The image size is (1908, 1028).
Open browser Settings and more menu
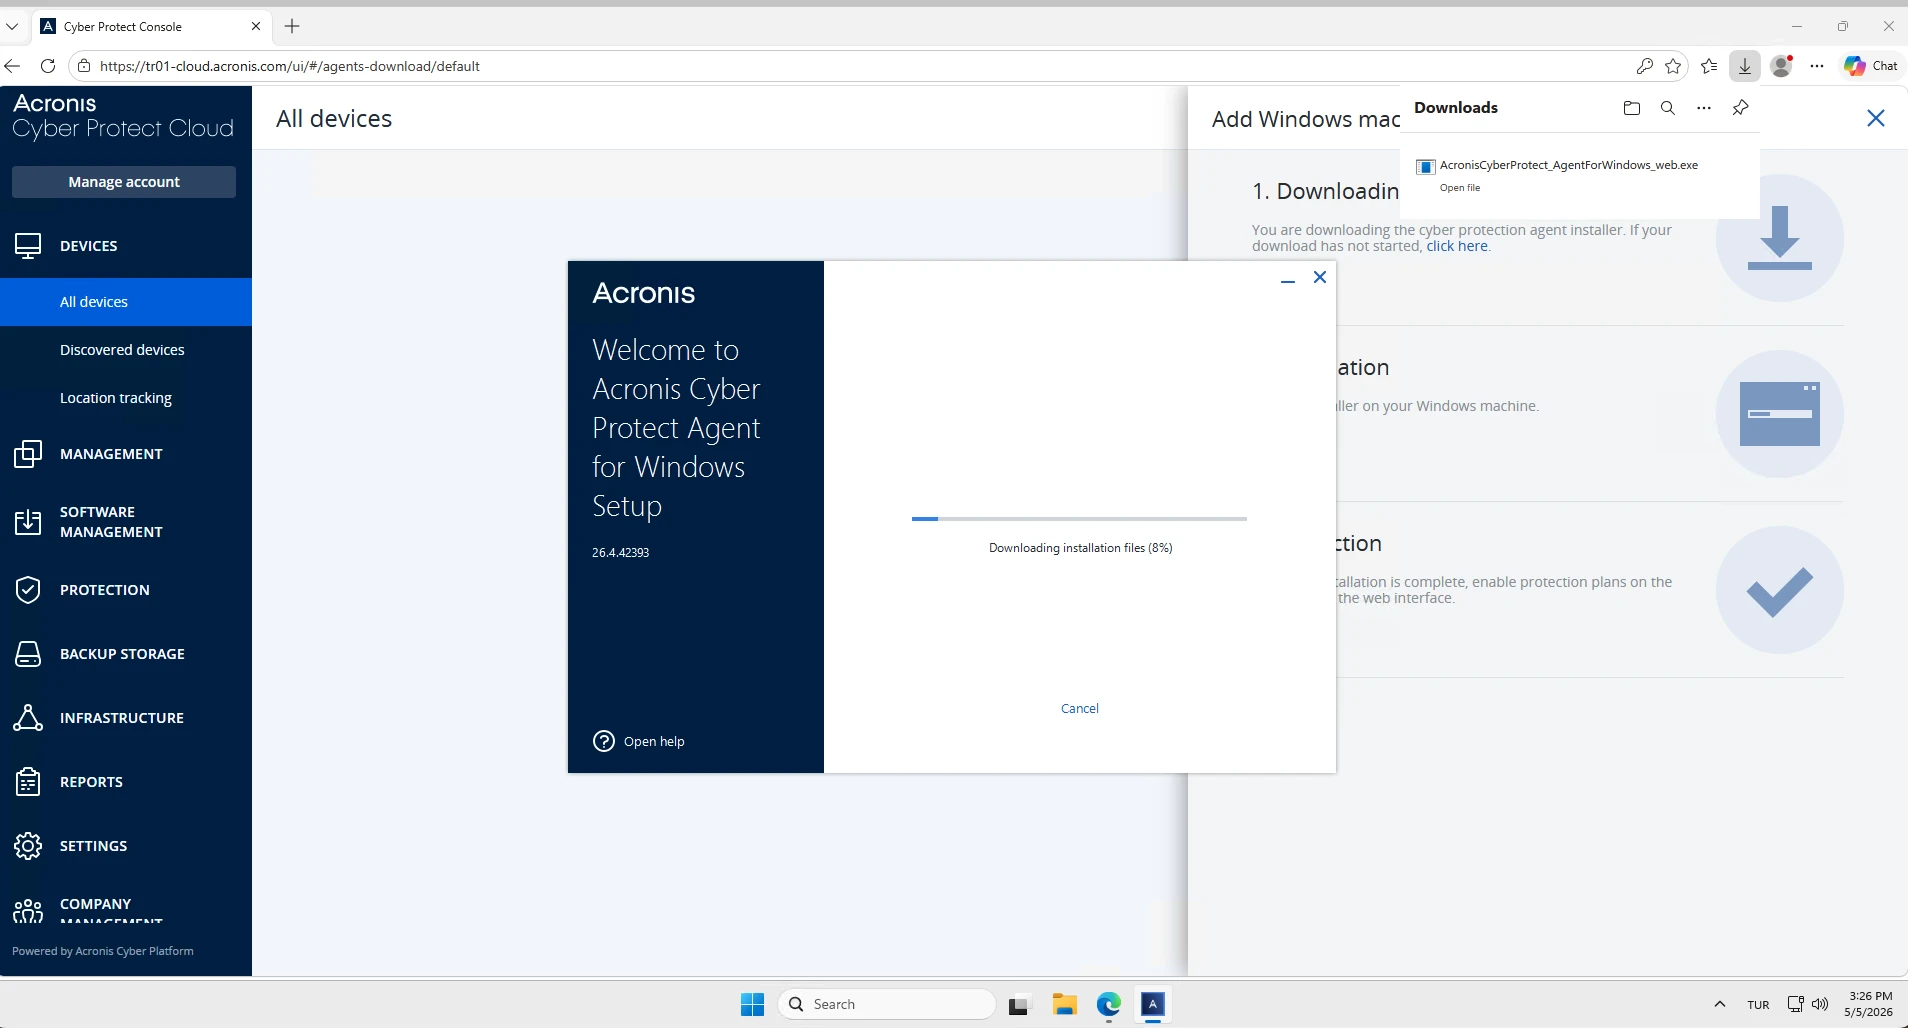(x=1817, y=66)
